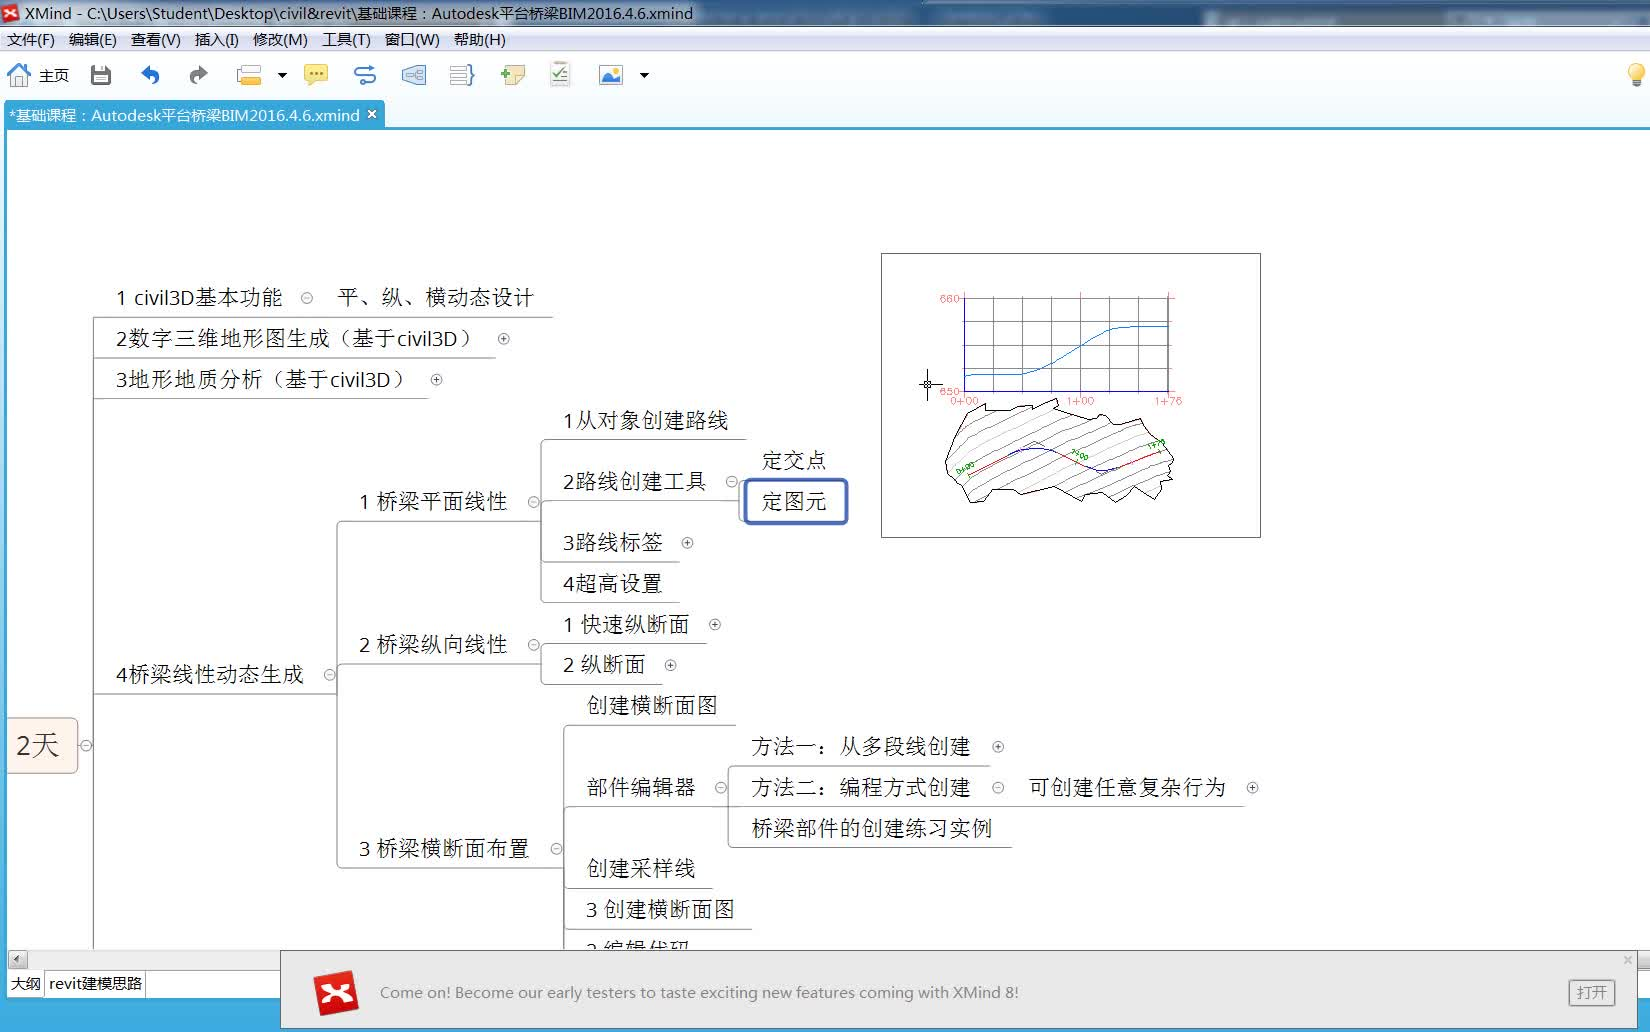The height and width of the screenshot is (1032, 1650).
Task: Dismiss the XMind 8 promotion banner
Action: pyautogui.click(x=1628, y=960)
